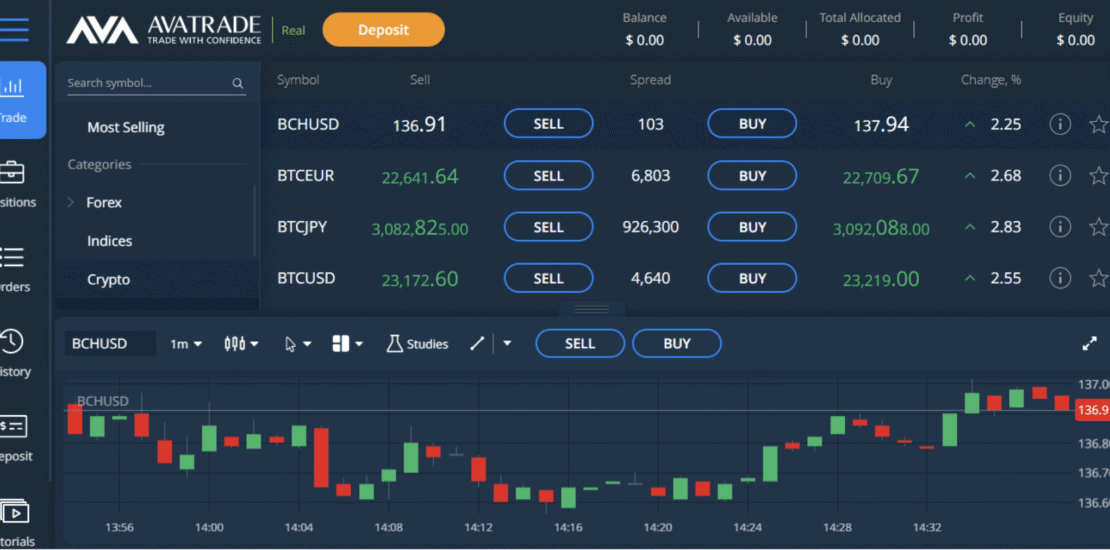Open the Trade sidebar section
This screenshot has height=550, width=1110.
(23, 100)
